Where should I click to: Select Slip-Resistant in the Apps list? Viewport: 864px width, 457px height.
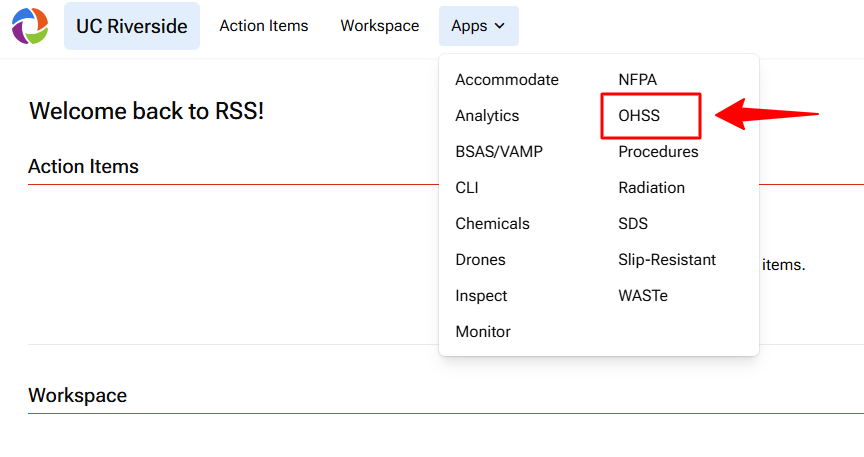[x=667, y=260]
